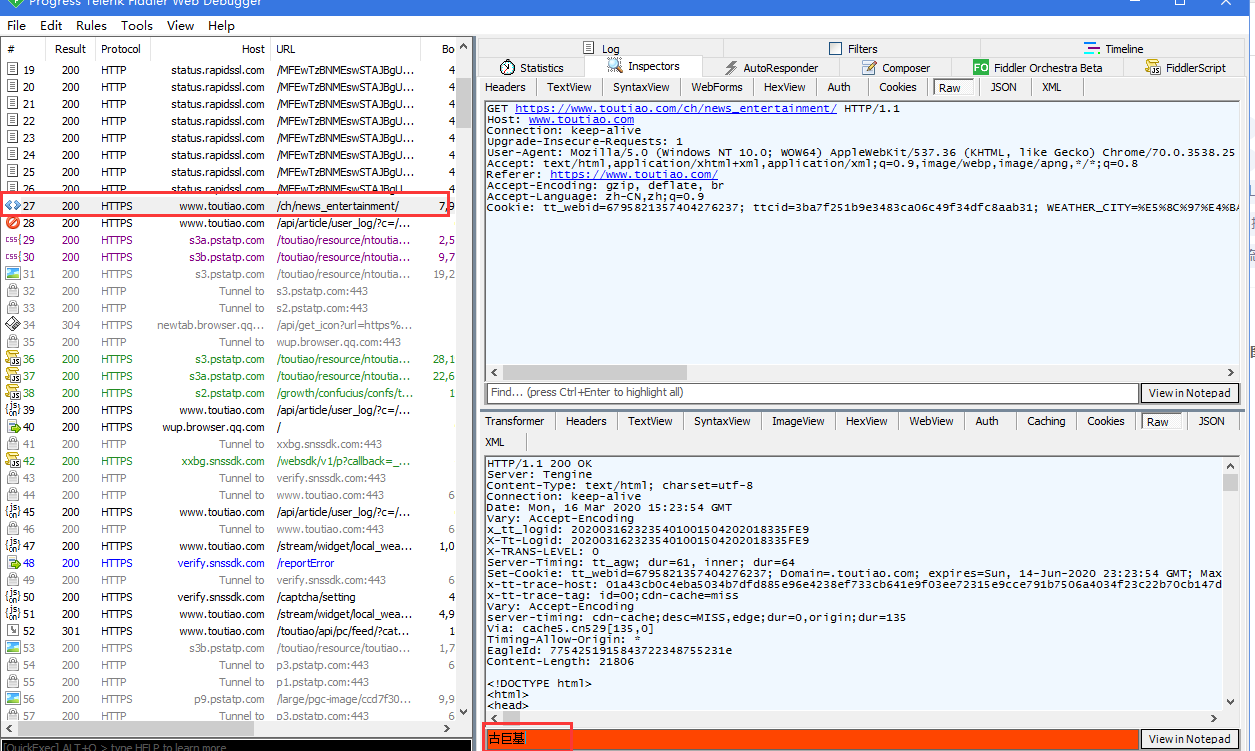Open the View menu
Image resolution: width=1255 pixels, height=751 pixels.
click(181, 25)
